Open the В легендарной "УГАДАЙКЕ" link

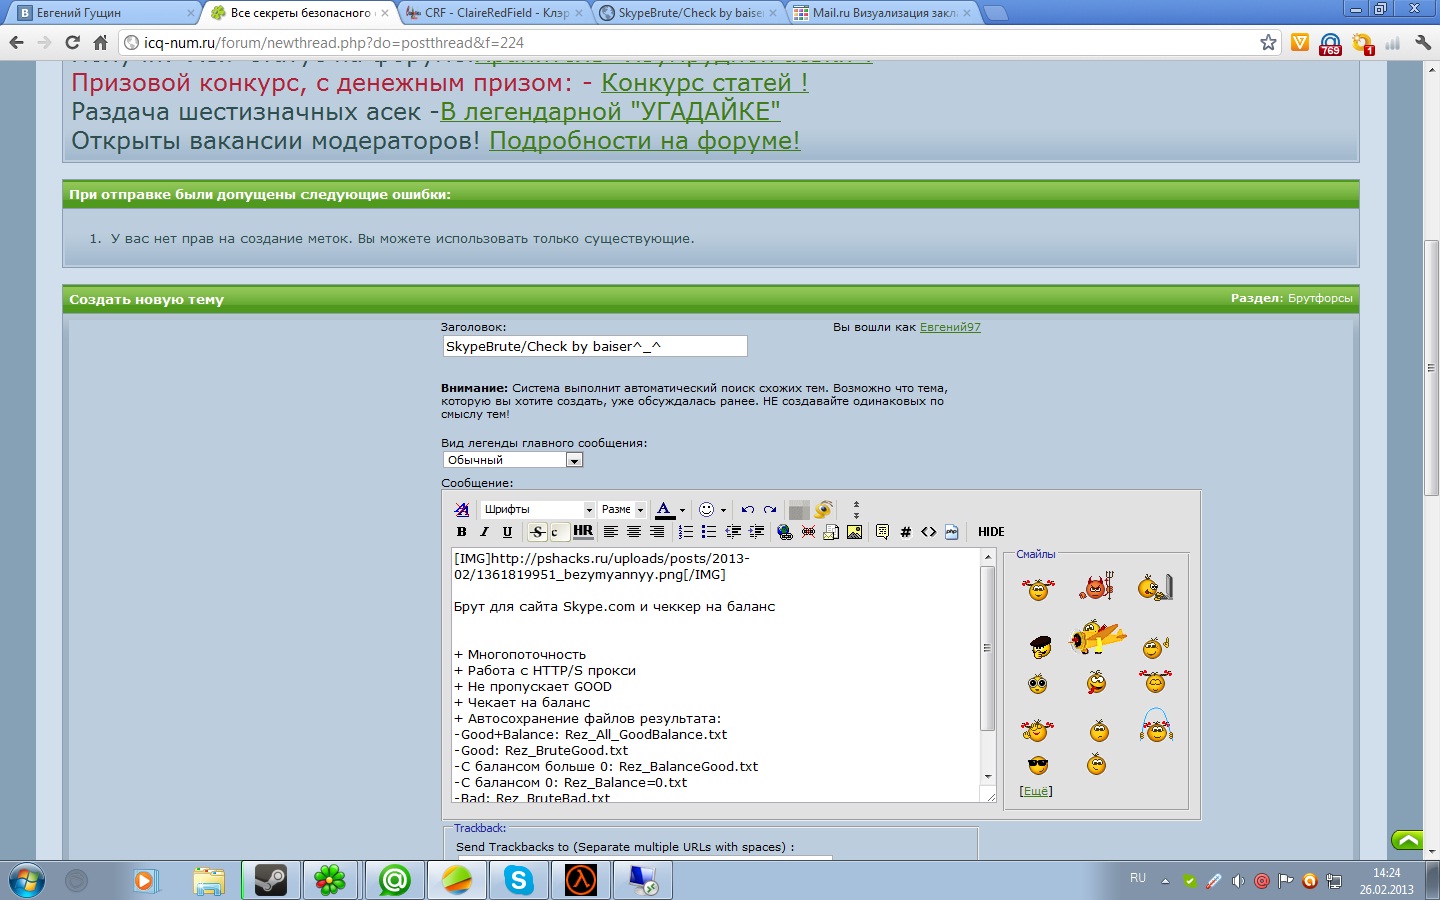click(x=610, y=112)
